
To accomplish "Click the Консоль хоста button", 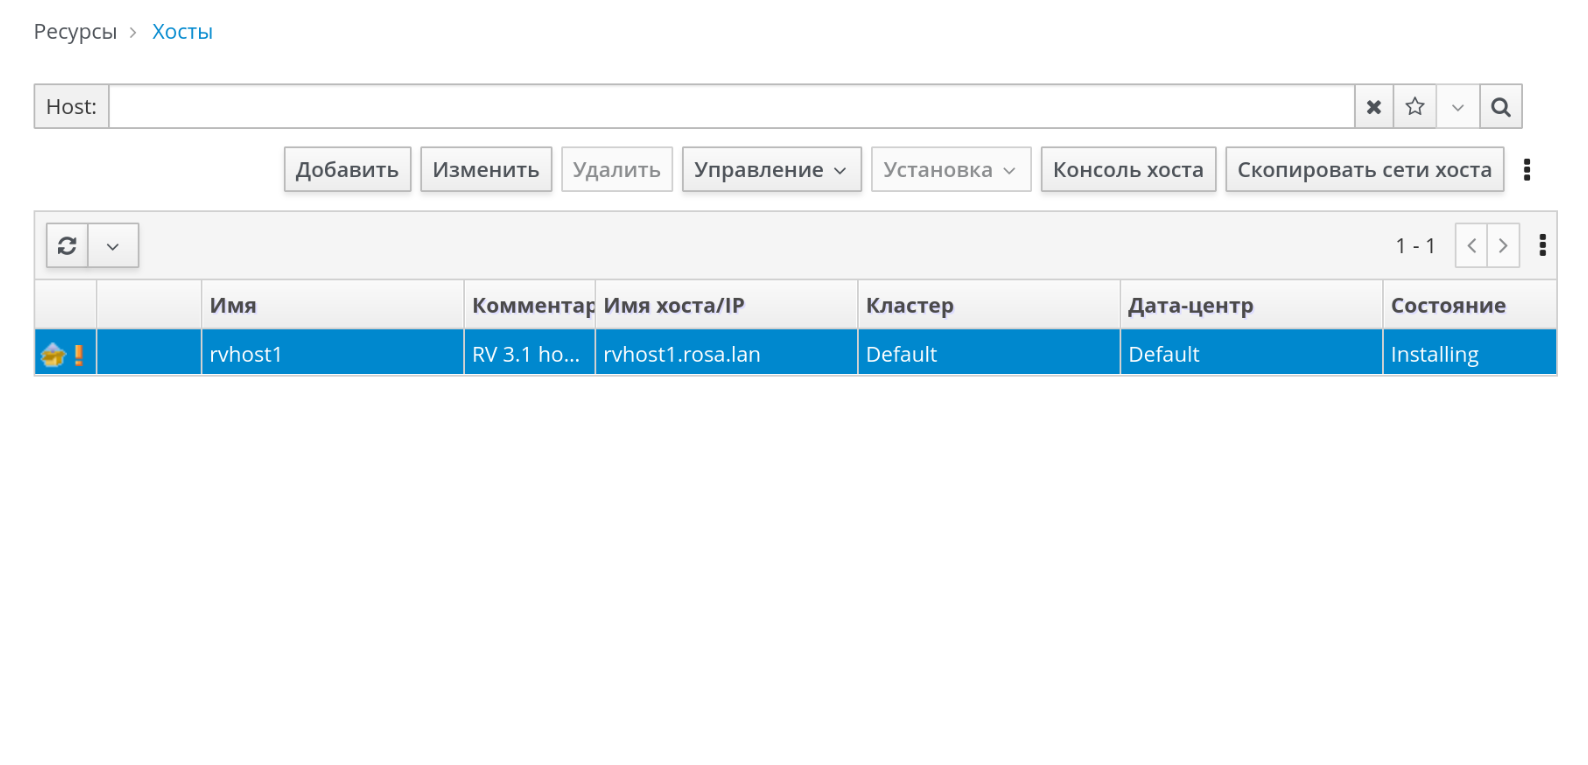I will click(1127, 170).
